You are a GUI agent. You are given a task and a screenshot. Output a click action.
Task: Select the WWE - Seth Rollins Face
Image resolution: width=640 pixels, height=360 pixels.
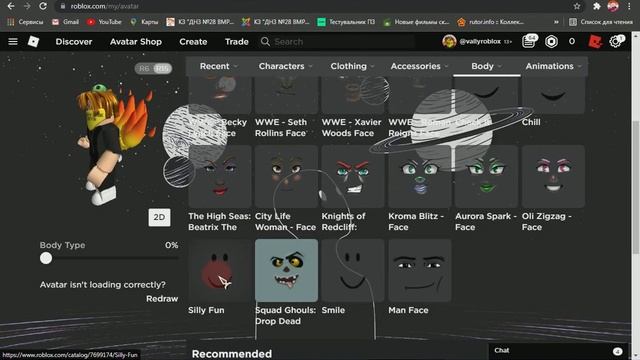coord(286,96)
